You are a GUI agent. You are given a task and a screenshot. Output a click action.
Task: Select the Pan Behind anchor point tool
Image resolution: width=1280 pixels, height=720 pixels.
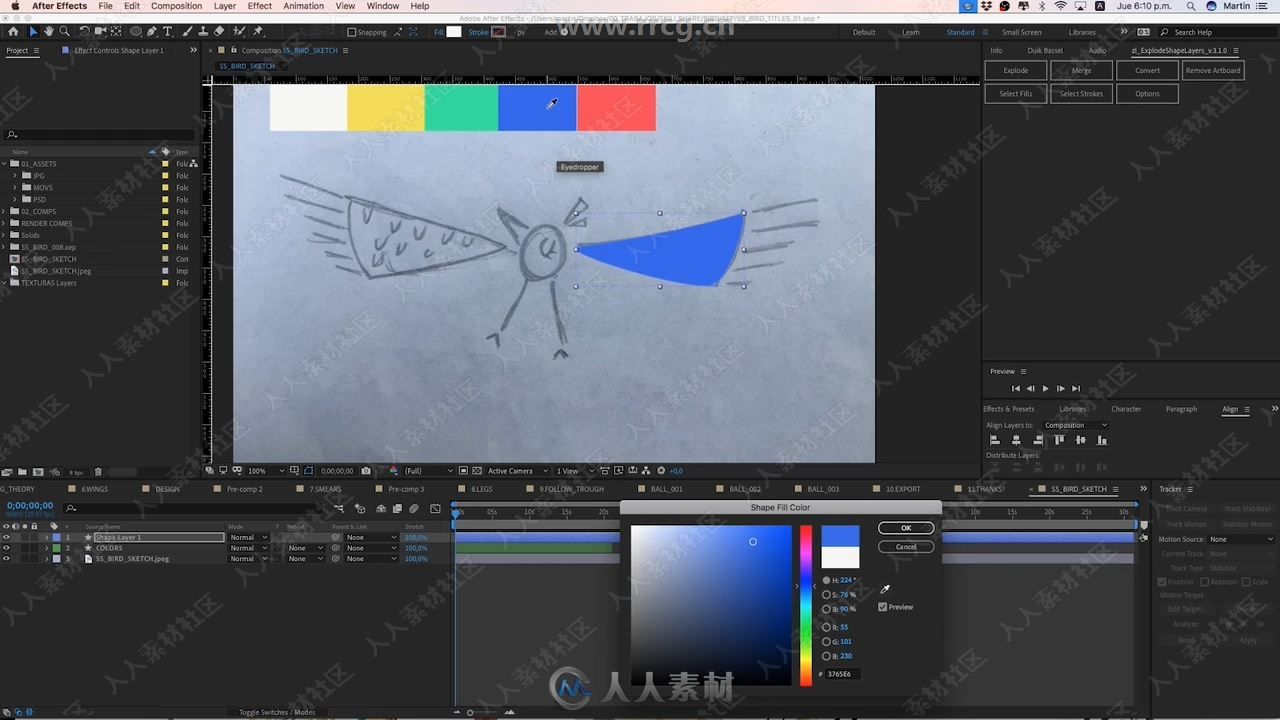[x=116, y=31]
